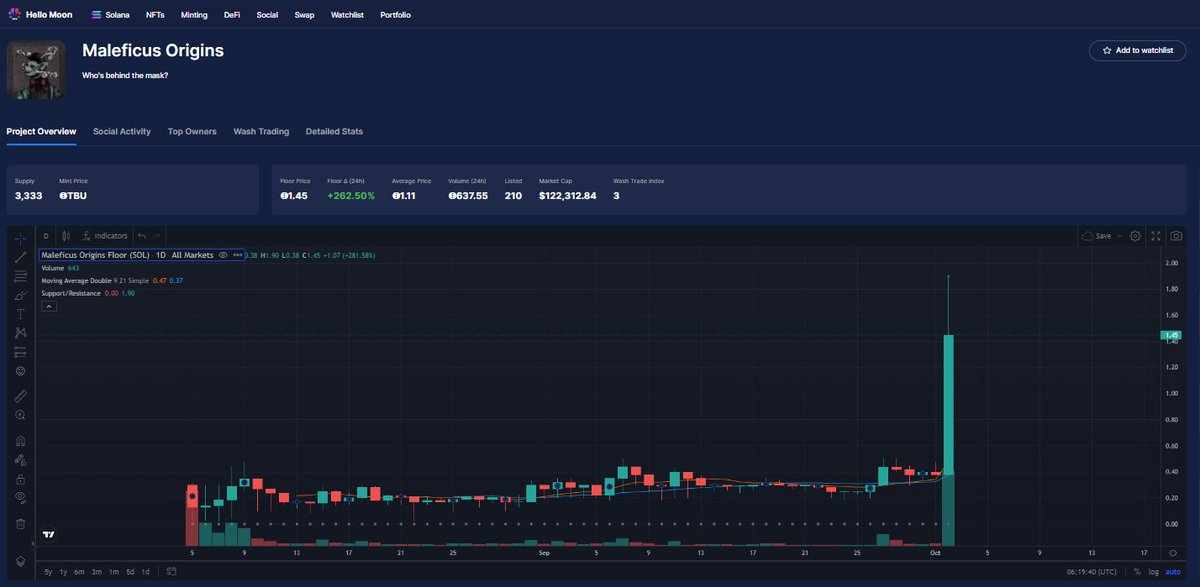Switch to the Social Activity tab

point(122,131)
